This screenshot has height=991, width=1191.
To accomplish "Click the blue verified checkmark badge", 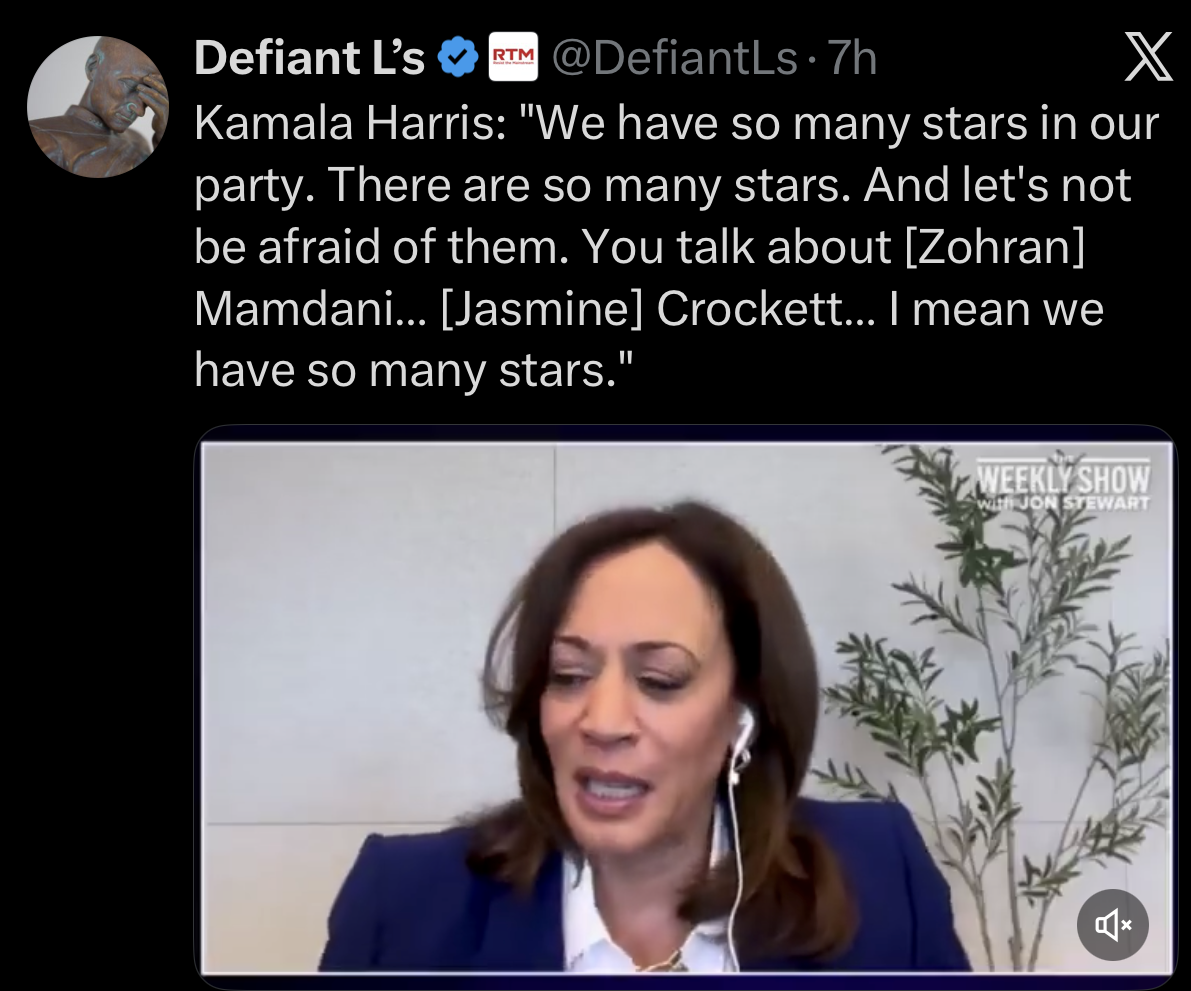I will 458,60.
